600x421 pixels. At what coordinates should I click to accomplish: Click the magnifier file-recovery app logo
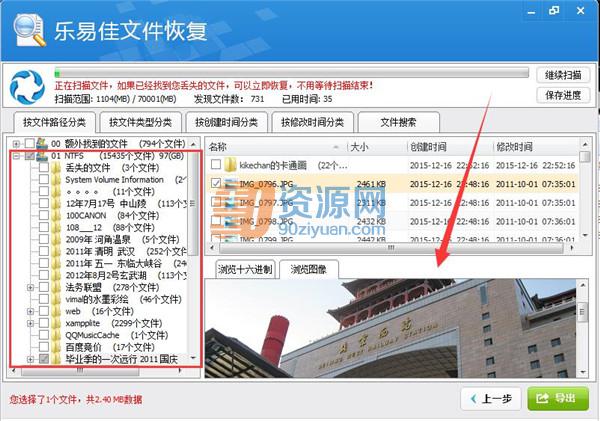tap(30, 30)
